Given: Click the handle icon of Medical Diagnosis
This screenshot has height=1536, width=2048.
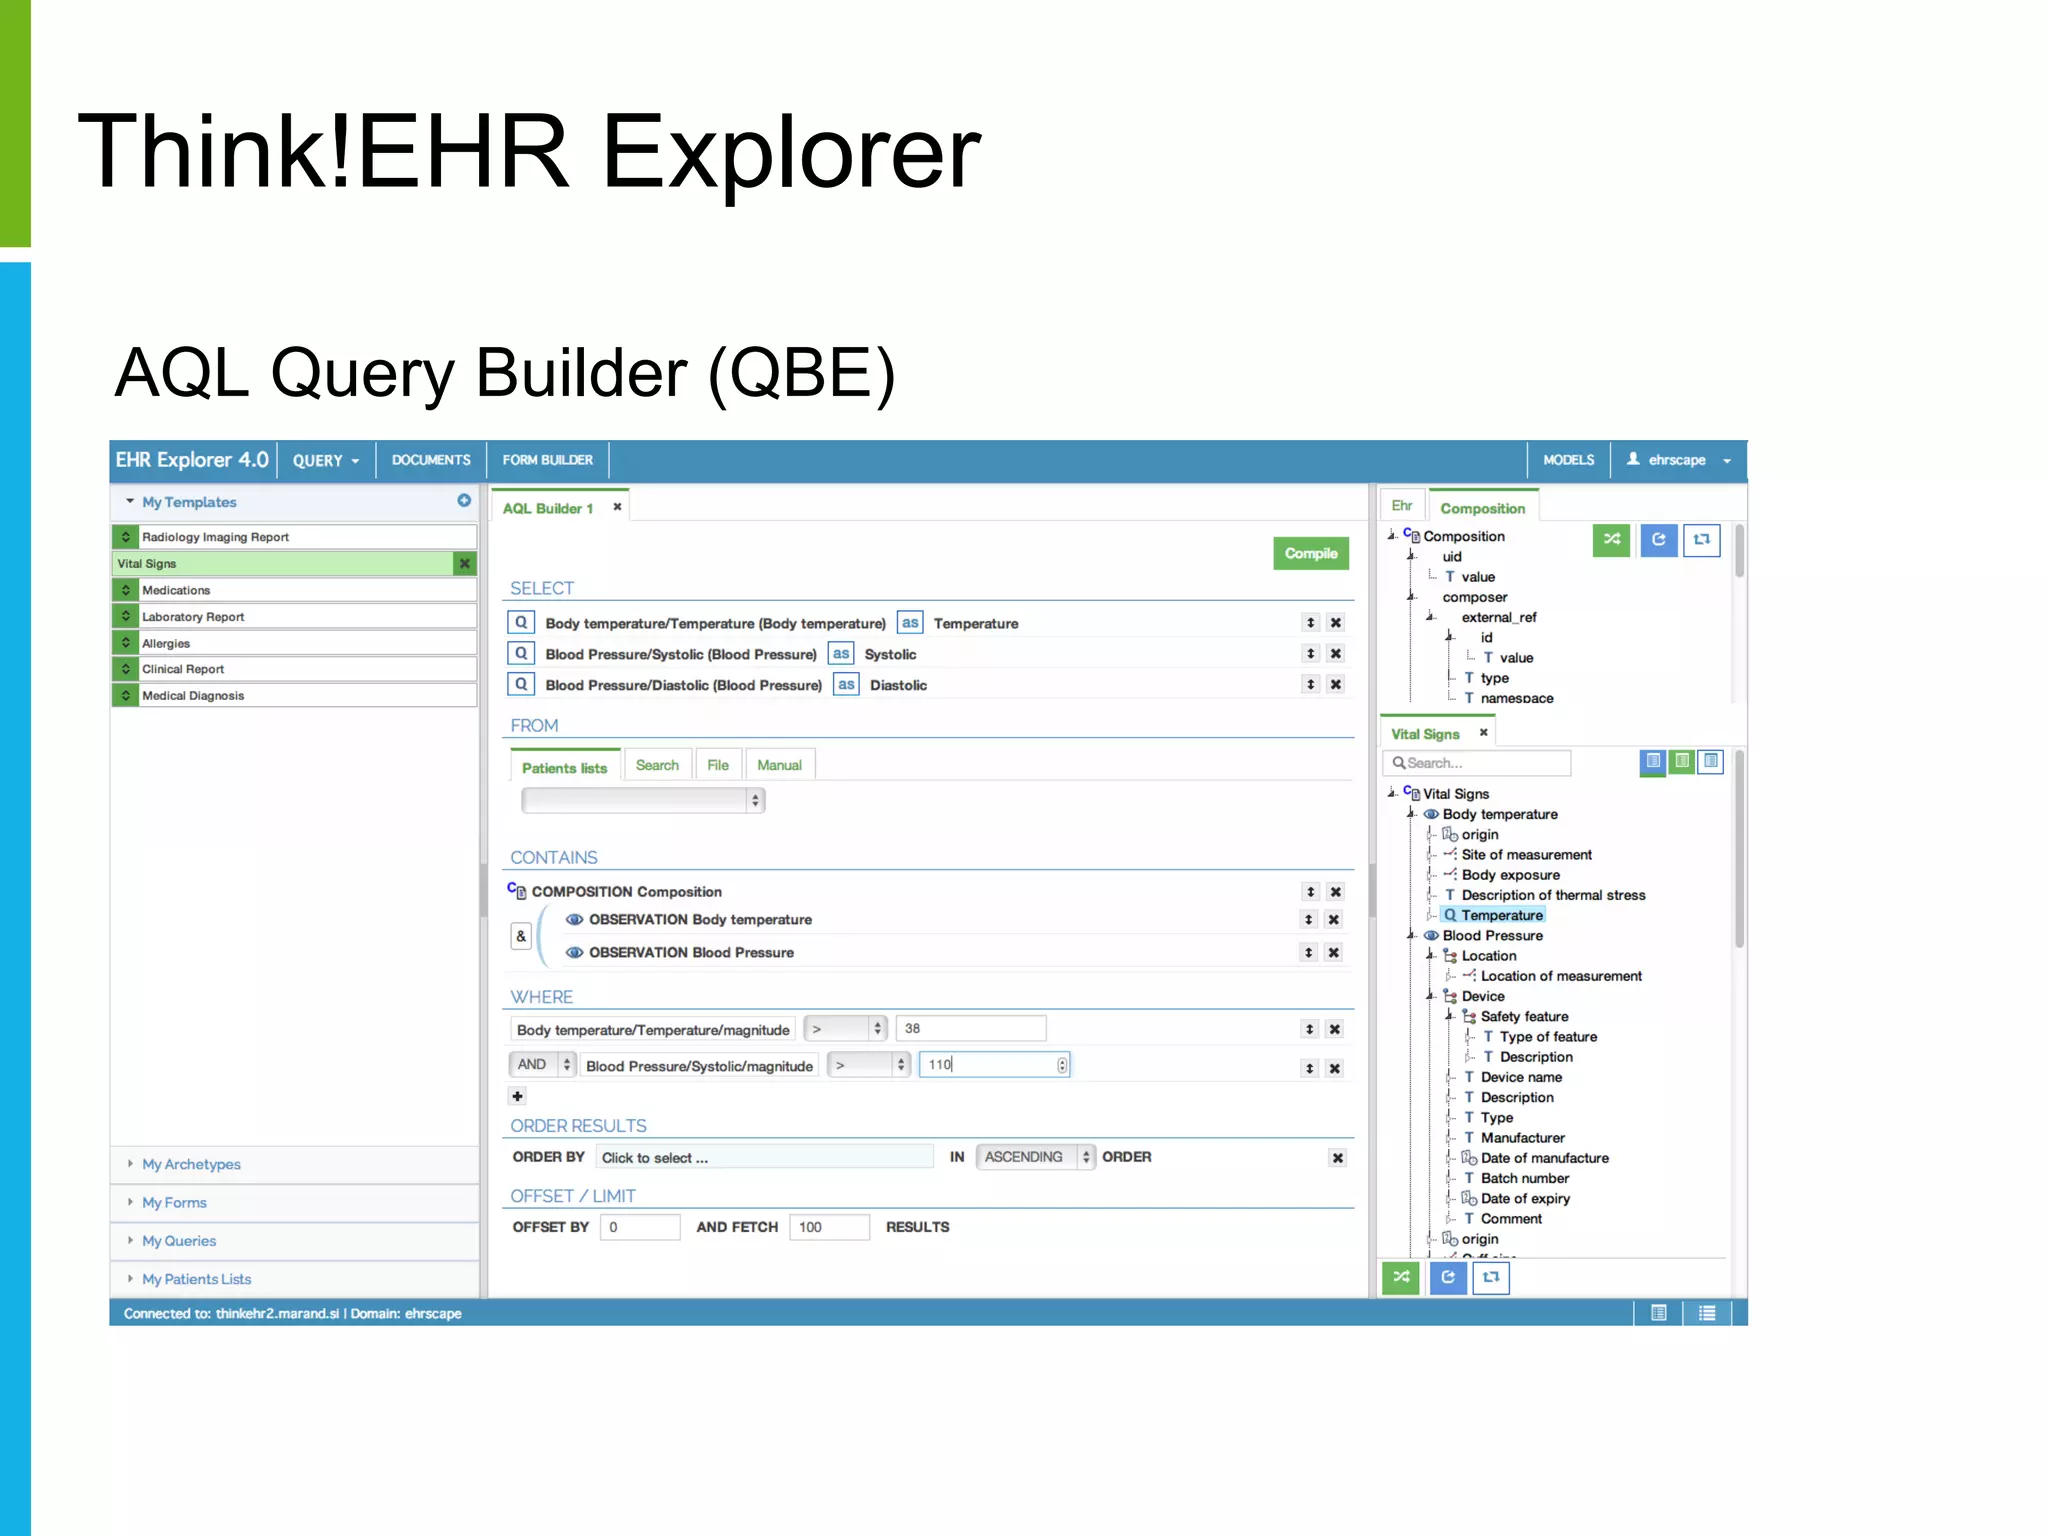Looking at the screenshot, I should coord(126,695).
